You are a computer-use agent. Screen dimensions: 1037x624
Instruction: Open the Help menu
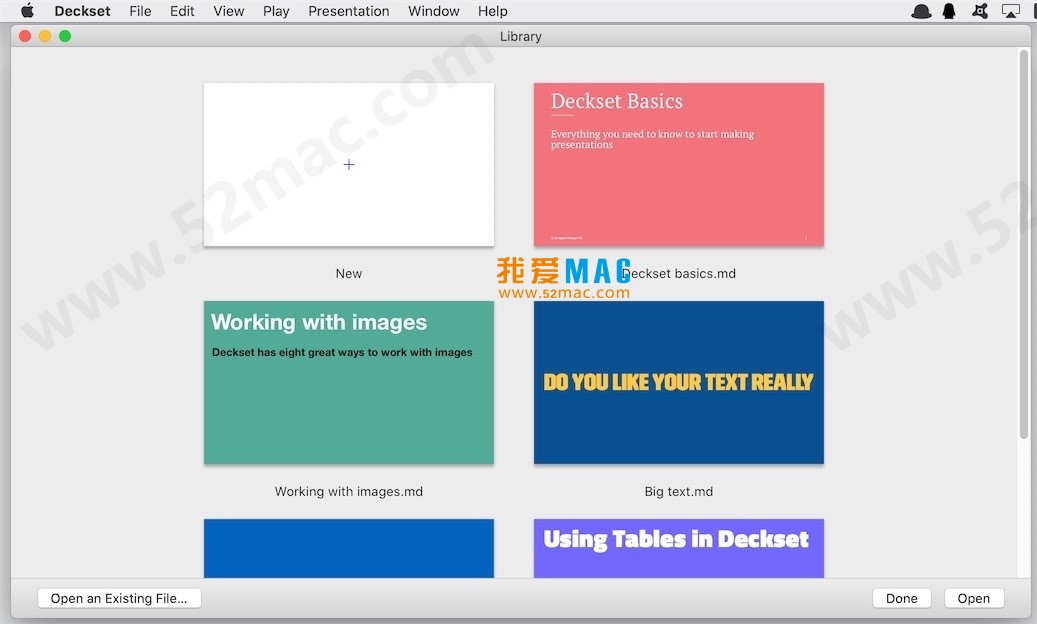(493, 11)
